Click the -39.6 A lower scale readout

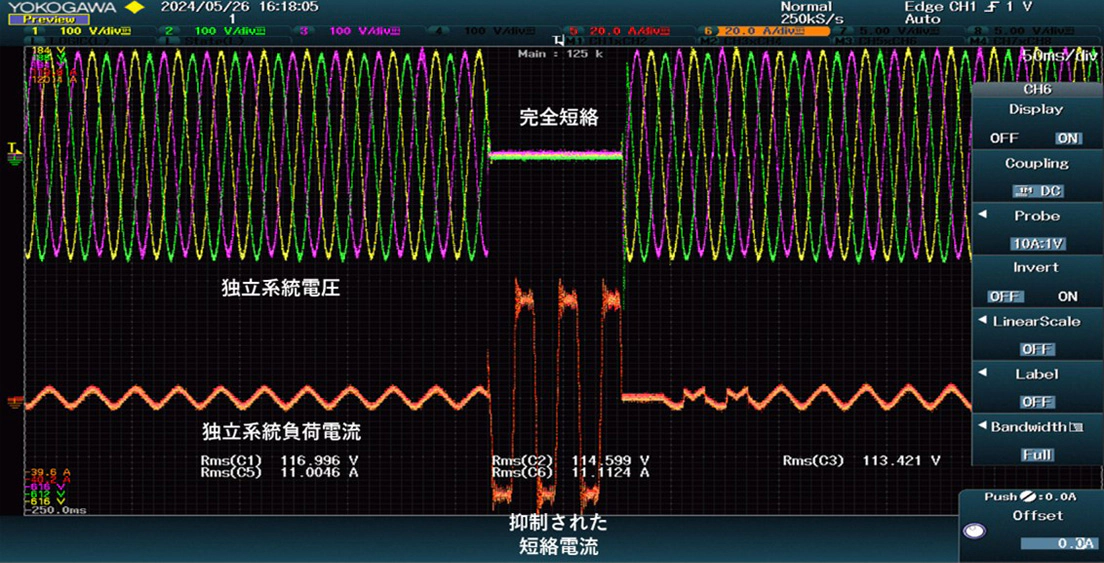48,472
